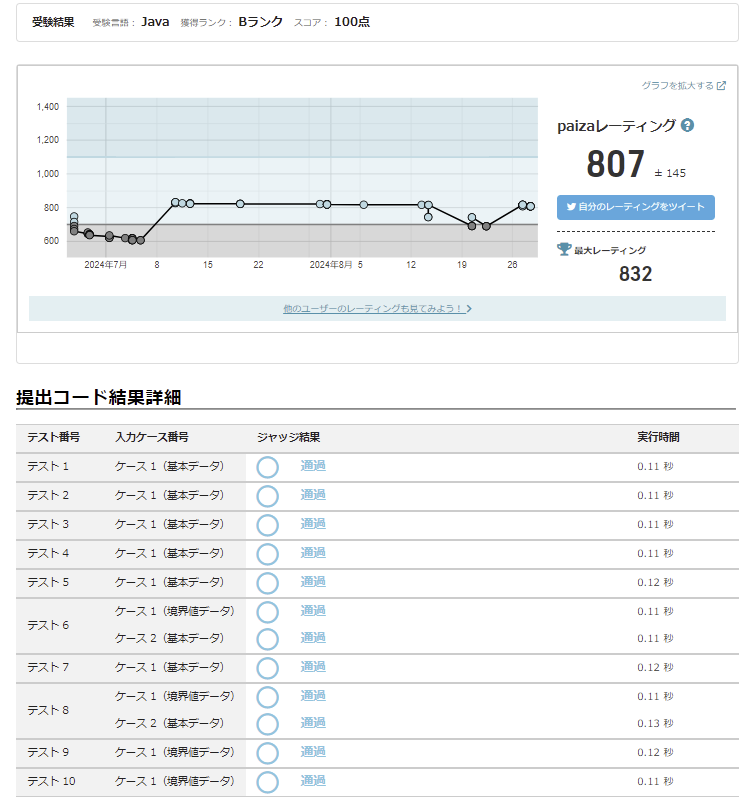Screen dimensions: 751x803
Task: Click the help question mark beside paizaレーティング
Action: pyautogui.click(x=688, y=126)
